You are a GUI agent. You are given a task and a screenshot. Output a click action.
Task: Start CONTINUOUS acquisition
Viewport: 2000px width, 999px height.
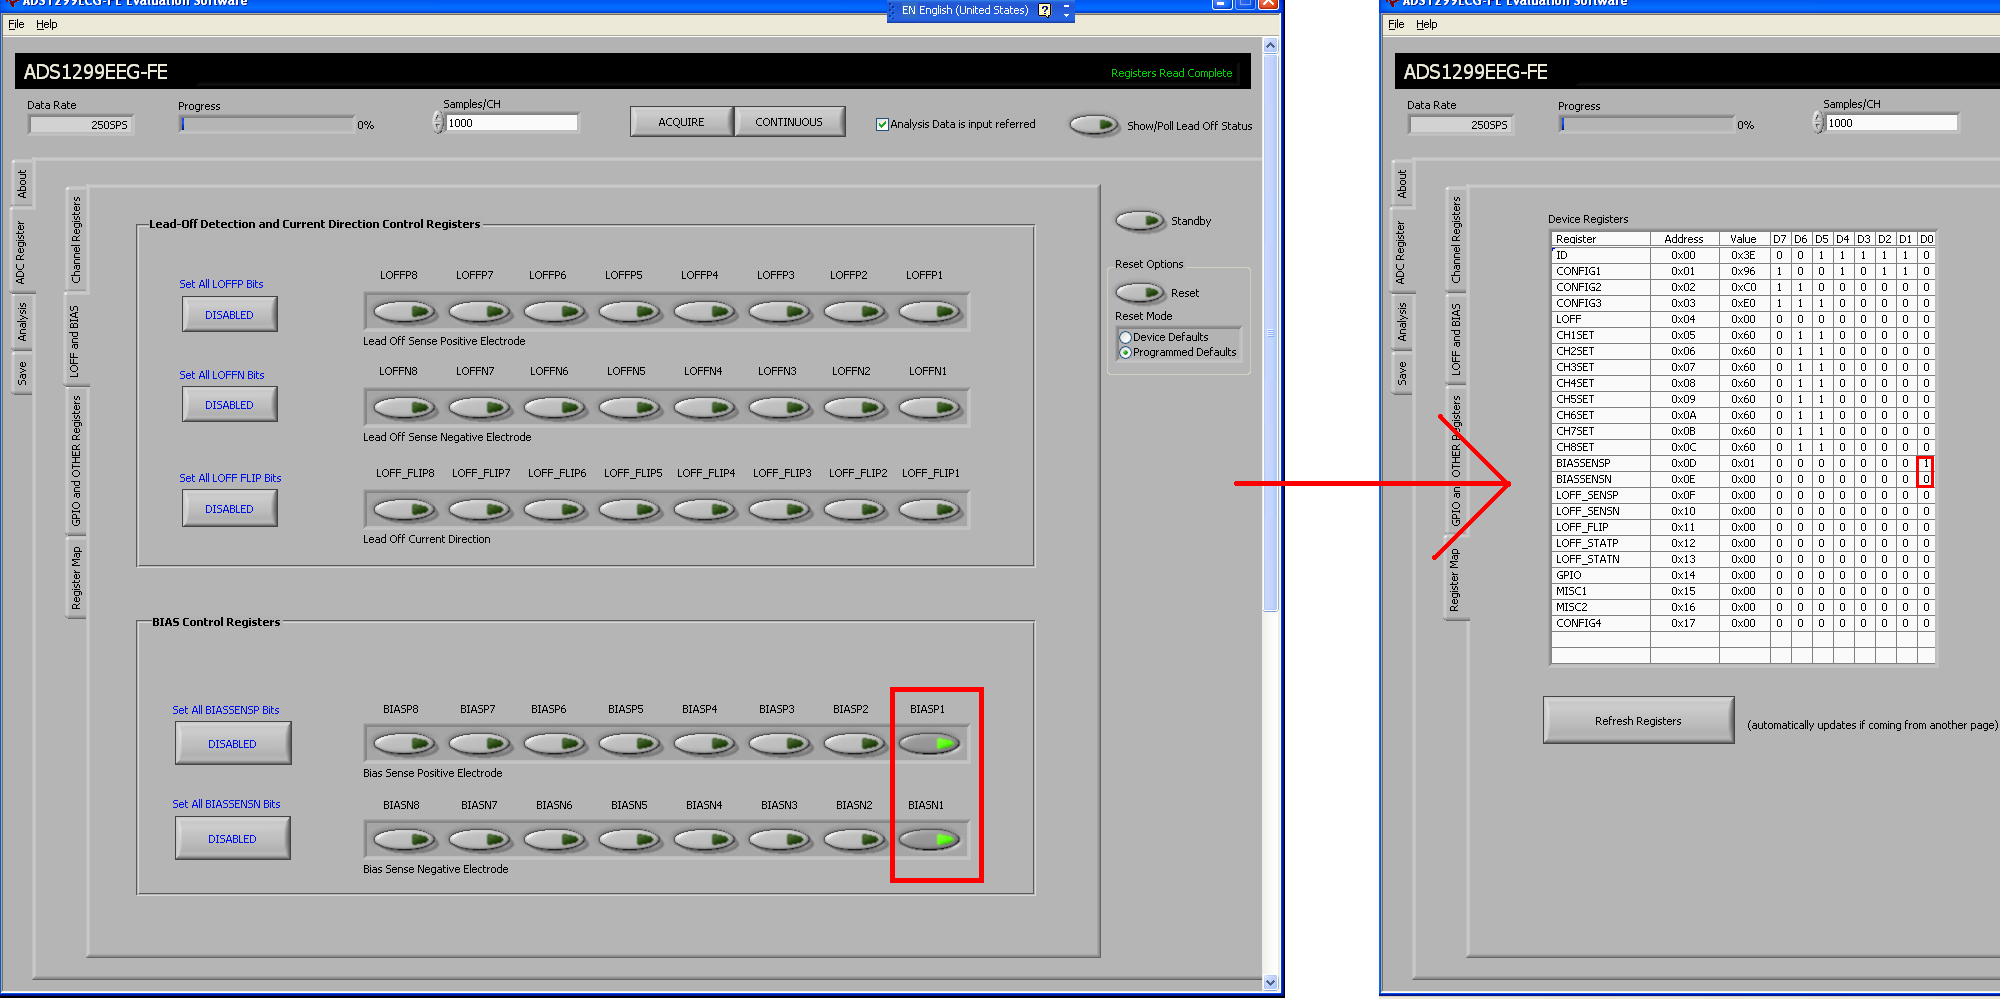[x=789, y=122]
